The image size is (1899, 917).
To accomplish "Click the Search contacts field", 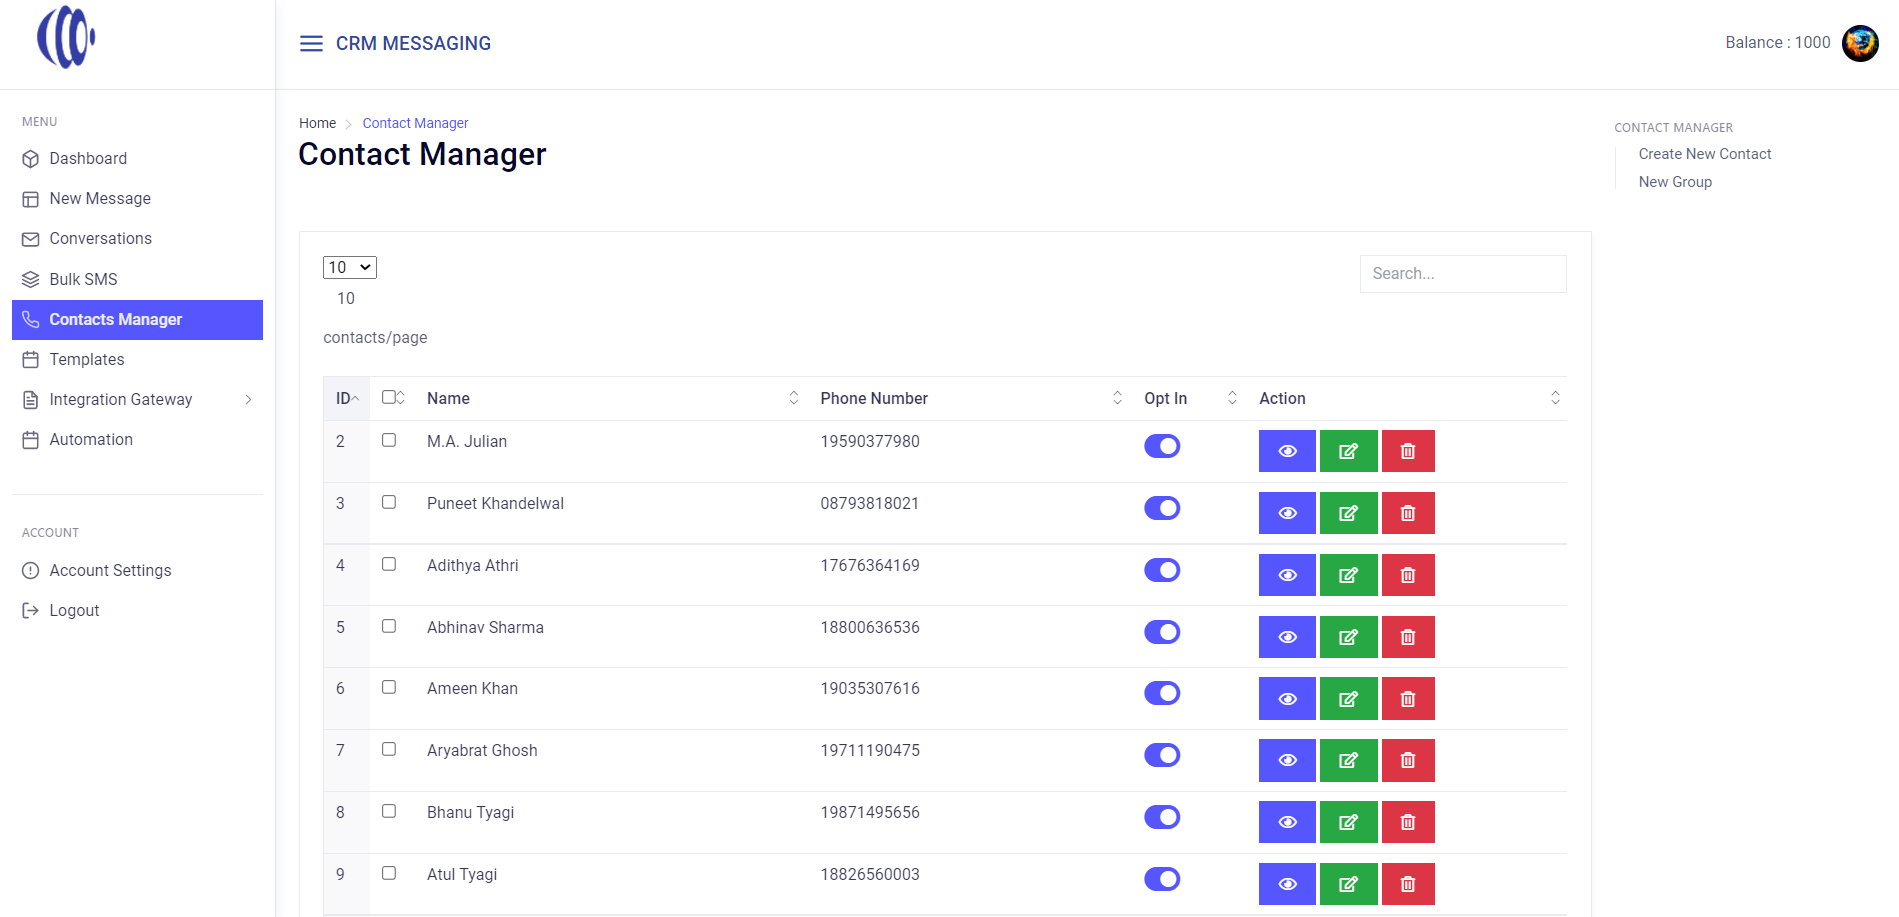I will 1463,274.
